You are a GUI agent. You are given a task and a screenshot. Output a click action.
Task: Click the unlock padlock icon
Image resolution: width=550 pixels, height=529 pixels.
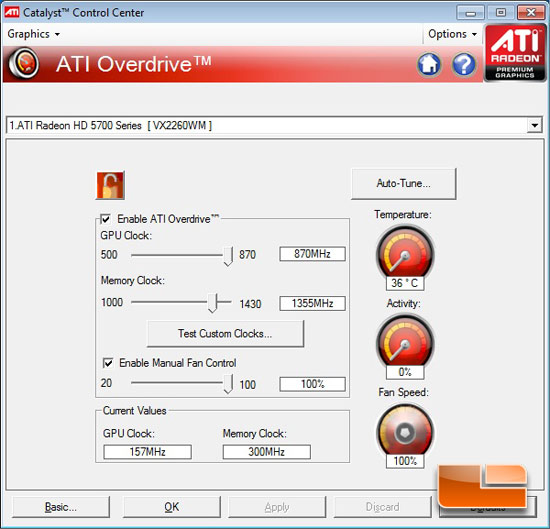click(110, 185)
